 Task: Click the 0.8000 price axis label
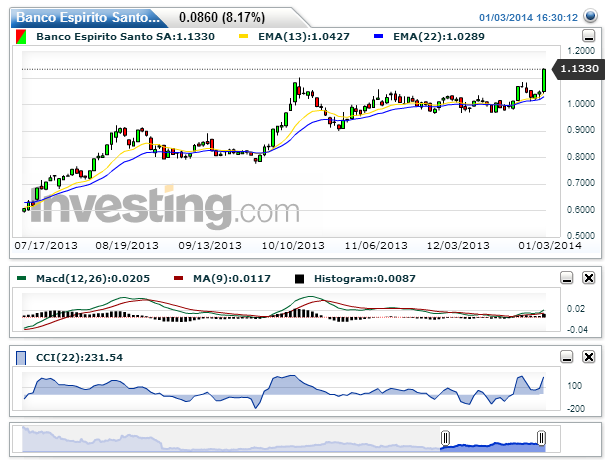coord(581,157)
